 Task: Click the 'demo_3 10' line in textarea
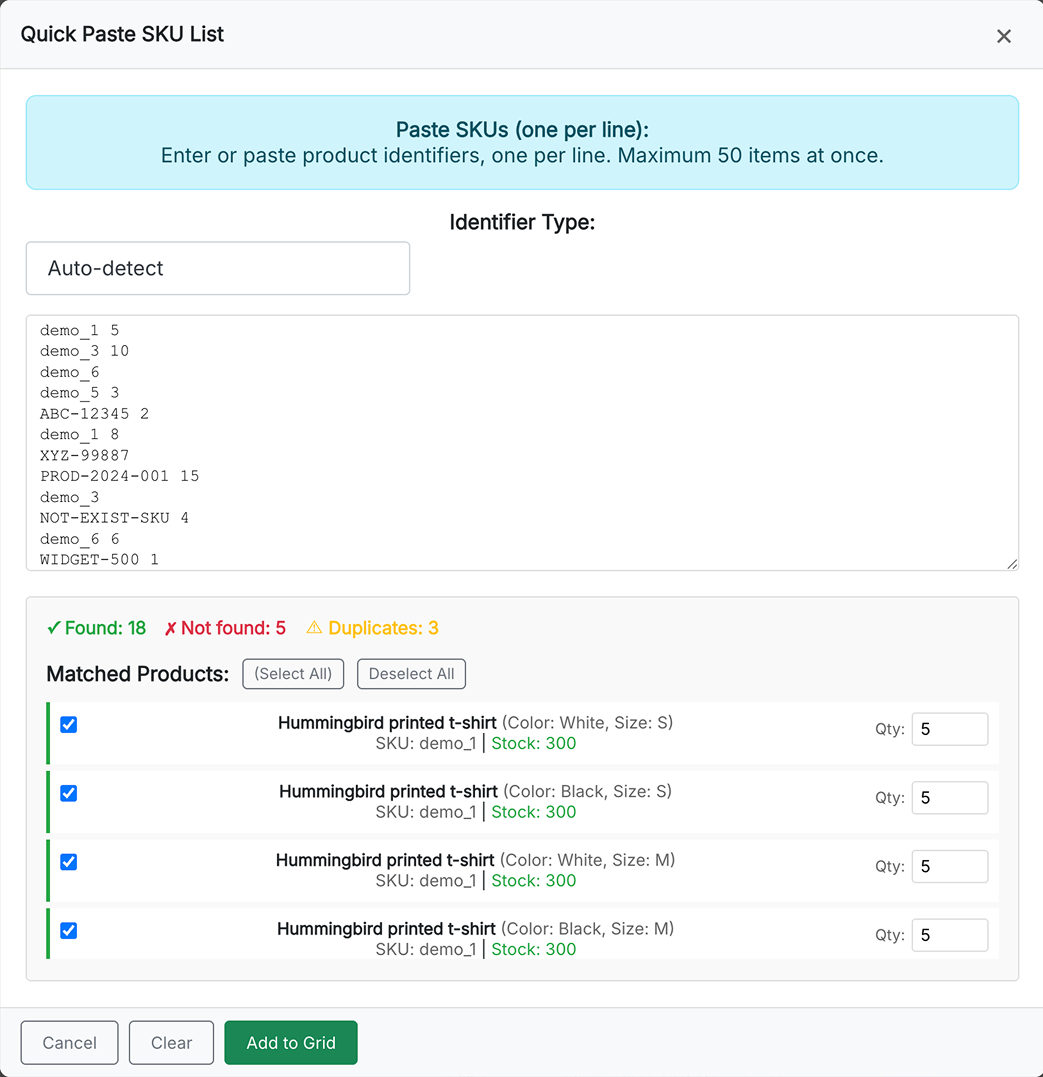85,351
